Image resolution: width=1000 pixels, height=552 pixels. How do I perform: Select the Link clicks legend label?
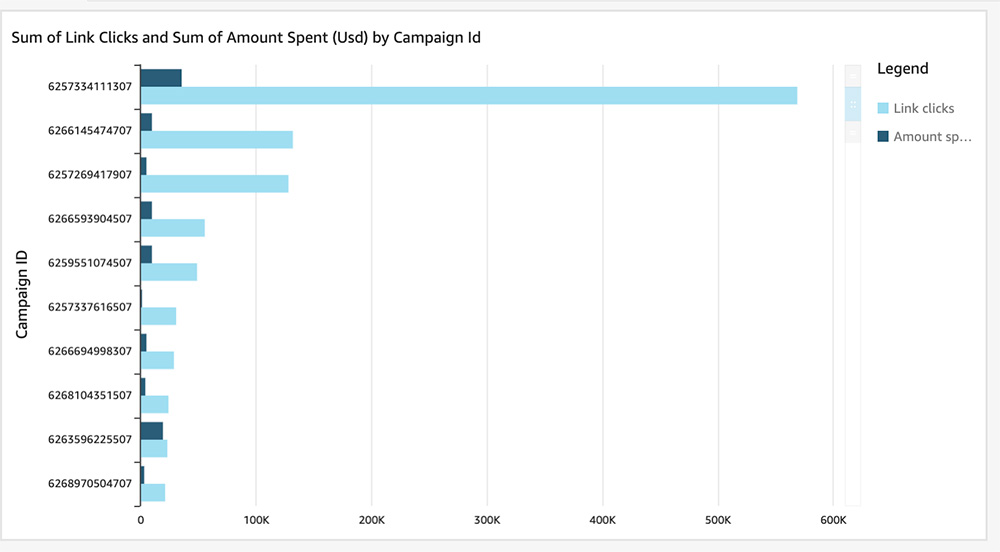(x=924, y=108)
